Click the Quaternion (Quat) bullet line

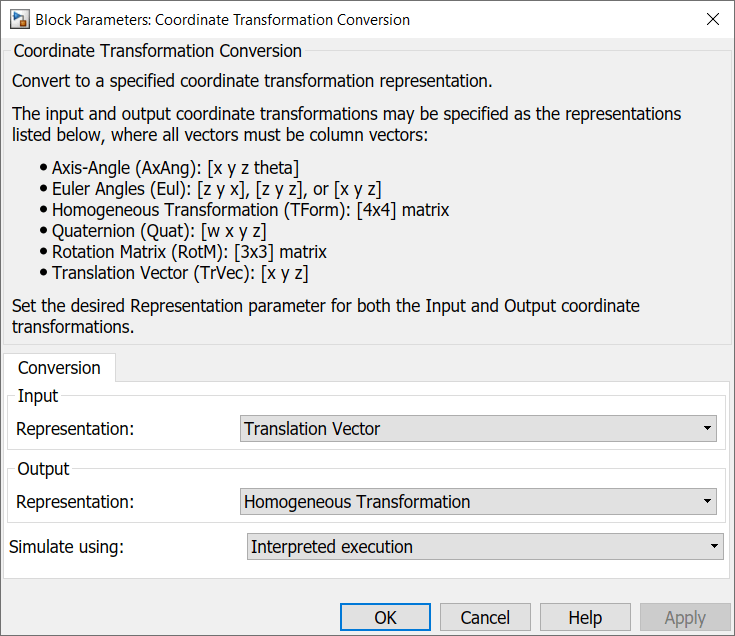tap(158, 231)
